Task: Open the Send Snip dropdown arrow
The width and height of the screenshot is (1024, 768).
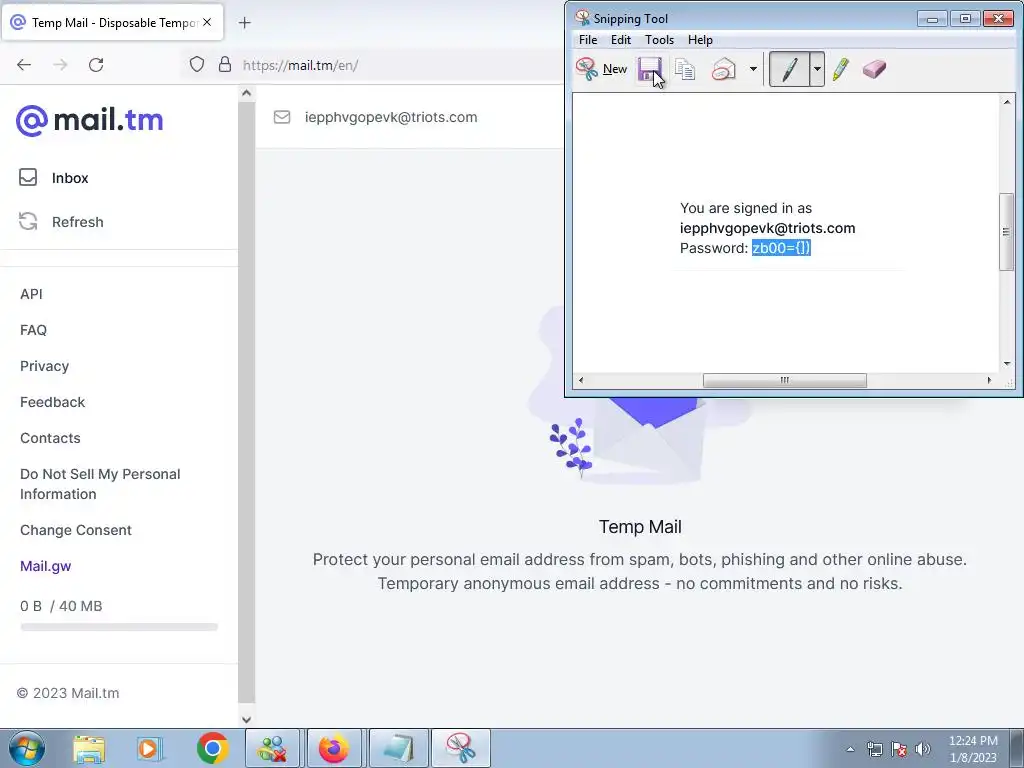Action: coord(753,69)
